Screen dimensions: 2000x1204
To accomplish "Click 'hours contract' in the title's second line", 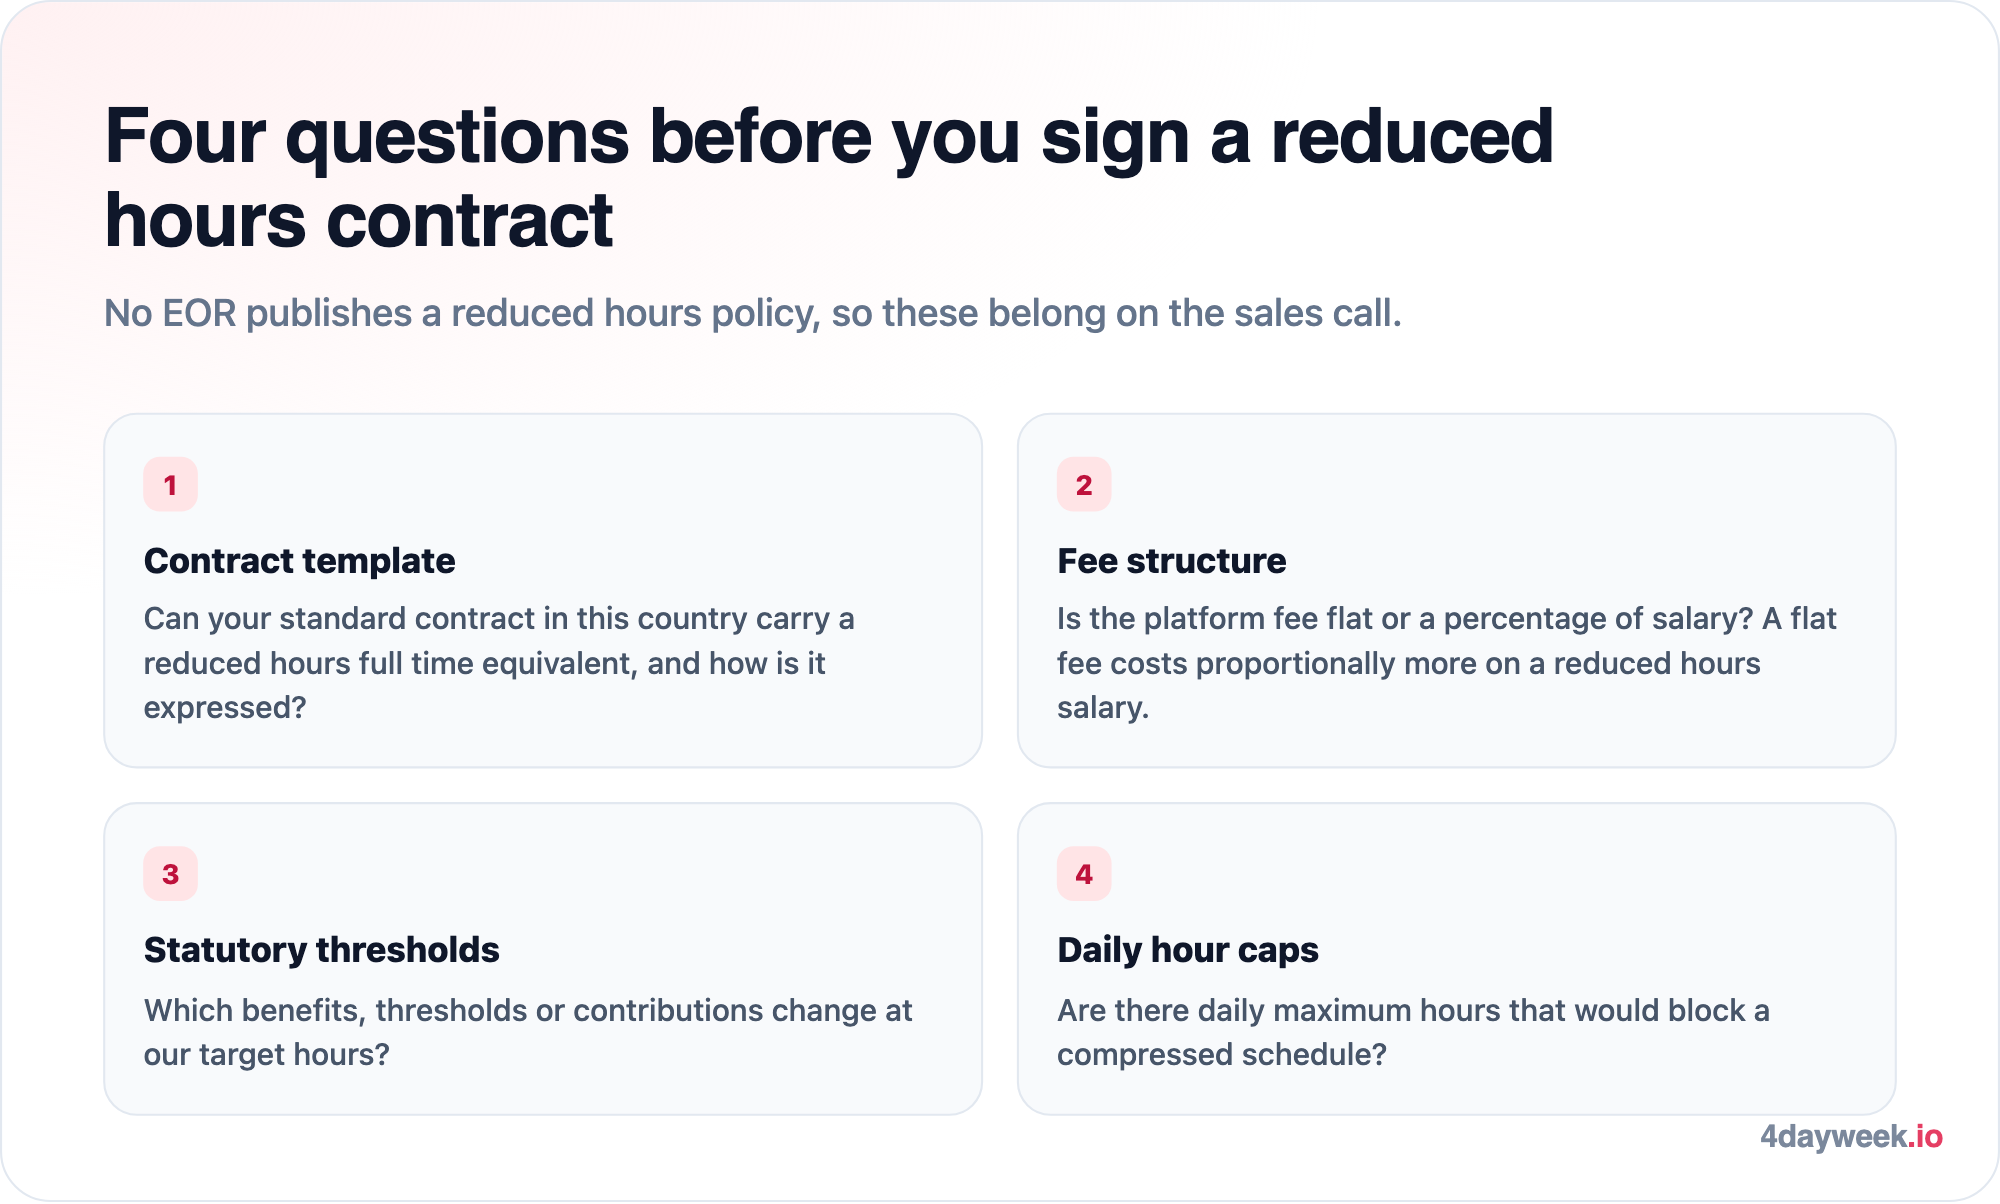I will tap(359, 221).
